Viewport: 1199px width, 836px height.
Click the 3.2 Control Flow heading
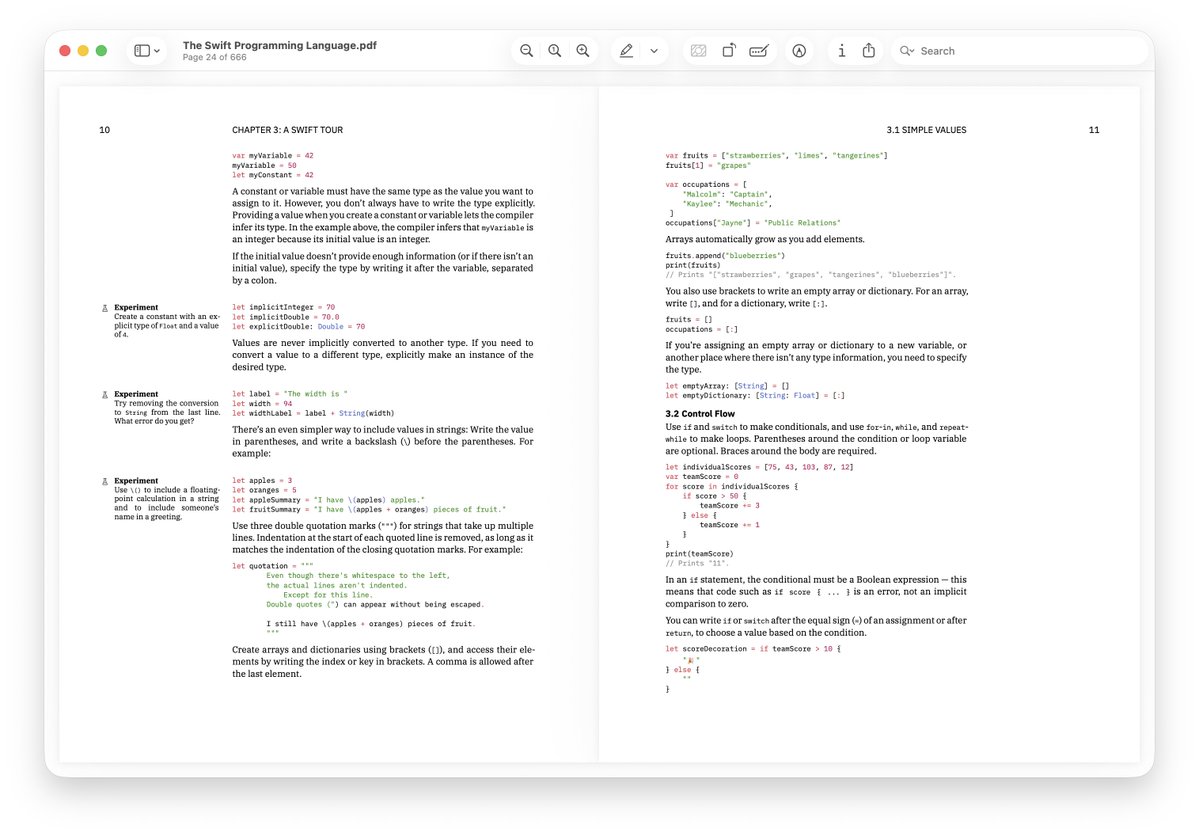[700, 414]
